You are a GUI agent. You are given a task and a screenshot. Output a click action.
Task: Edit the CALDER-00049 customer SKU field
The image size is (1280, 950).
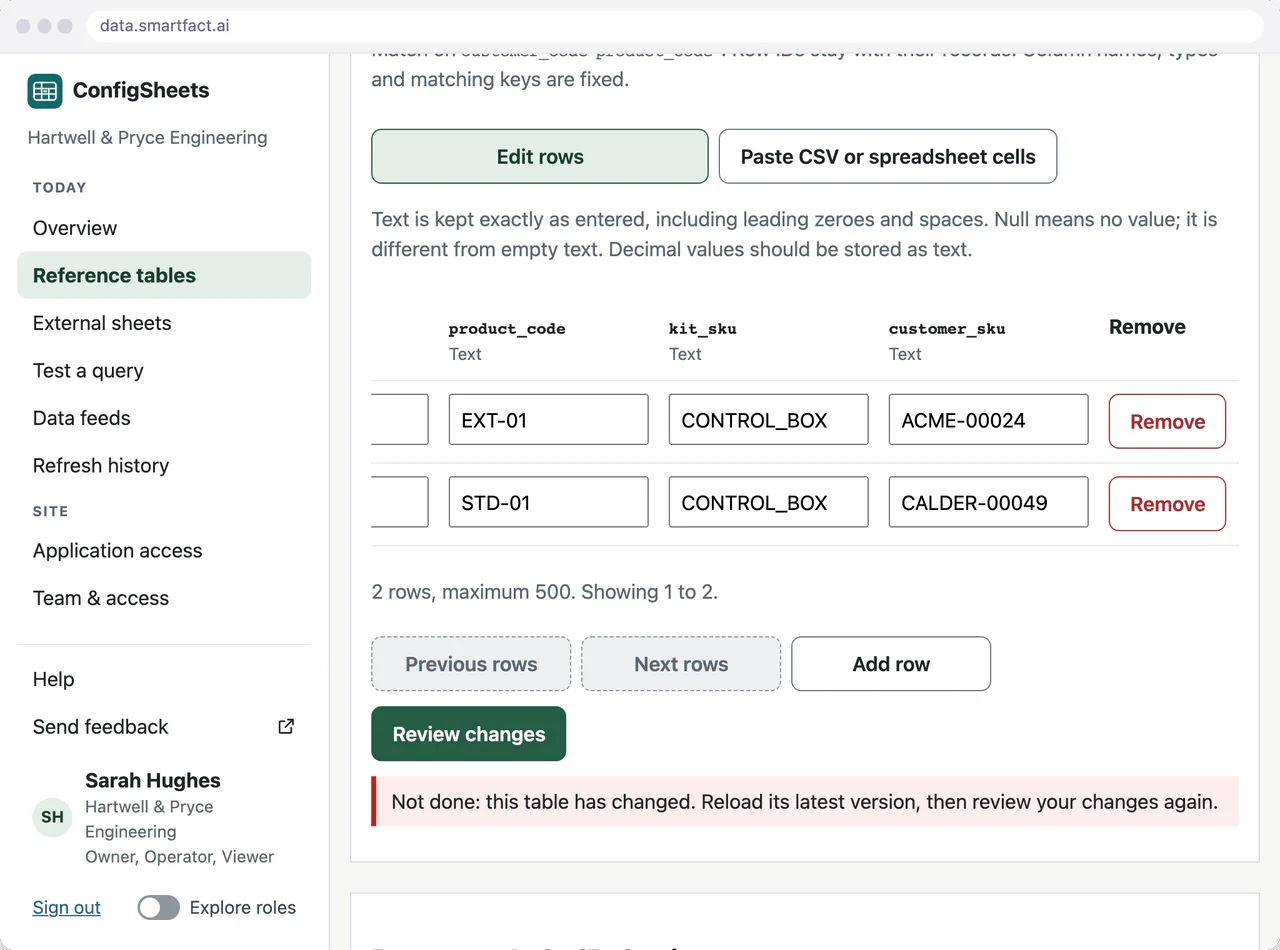point(989,502)
